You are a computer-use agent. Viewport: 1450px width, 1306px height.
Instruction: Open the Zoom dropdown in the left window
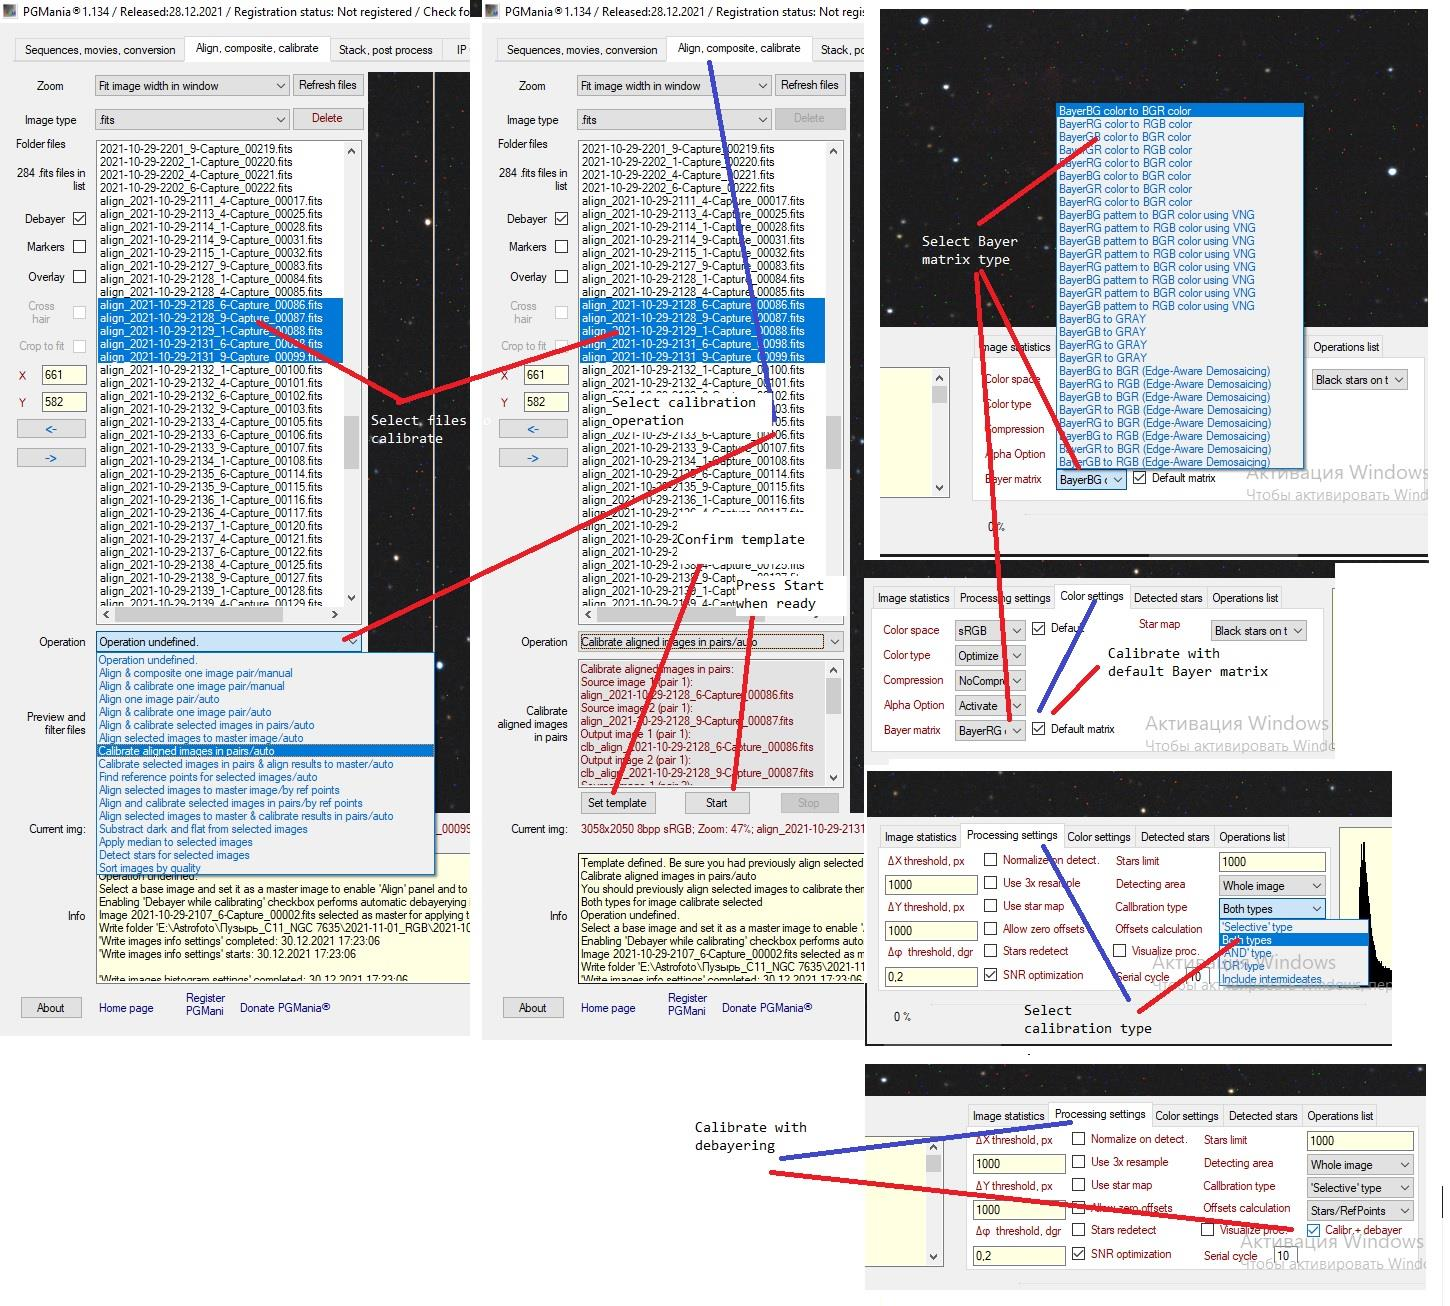tap(192, 86)
